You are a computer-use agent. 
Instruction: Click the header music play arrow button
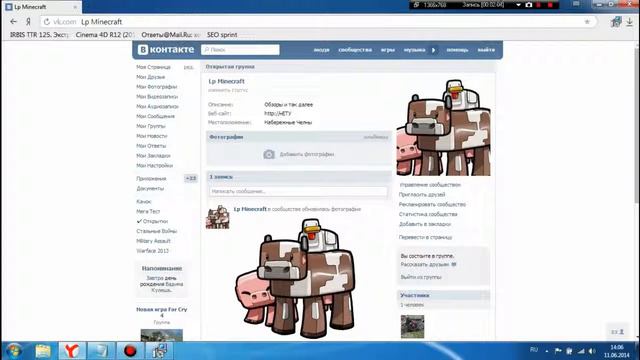pos(433,50)
